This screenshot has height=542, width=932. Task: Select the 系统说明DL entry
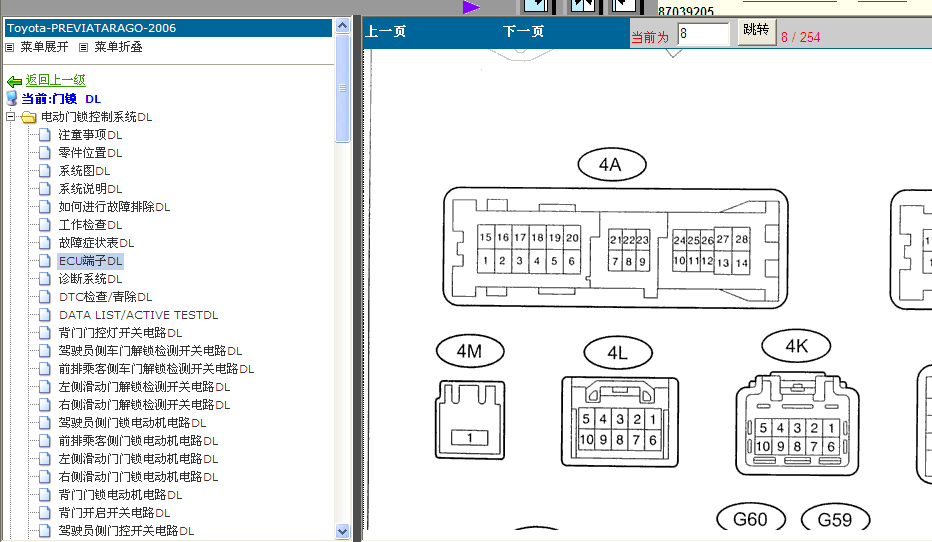pos(90,189)
